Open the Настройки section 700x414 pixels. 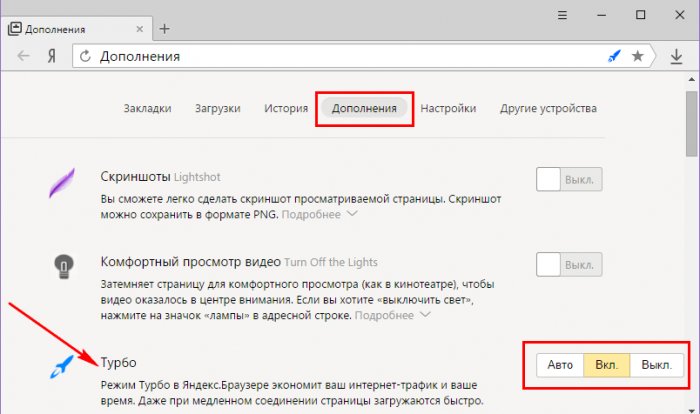[448, 109]
